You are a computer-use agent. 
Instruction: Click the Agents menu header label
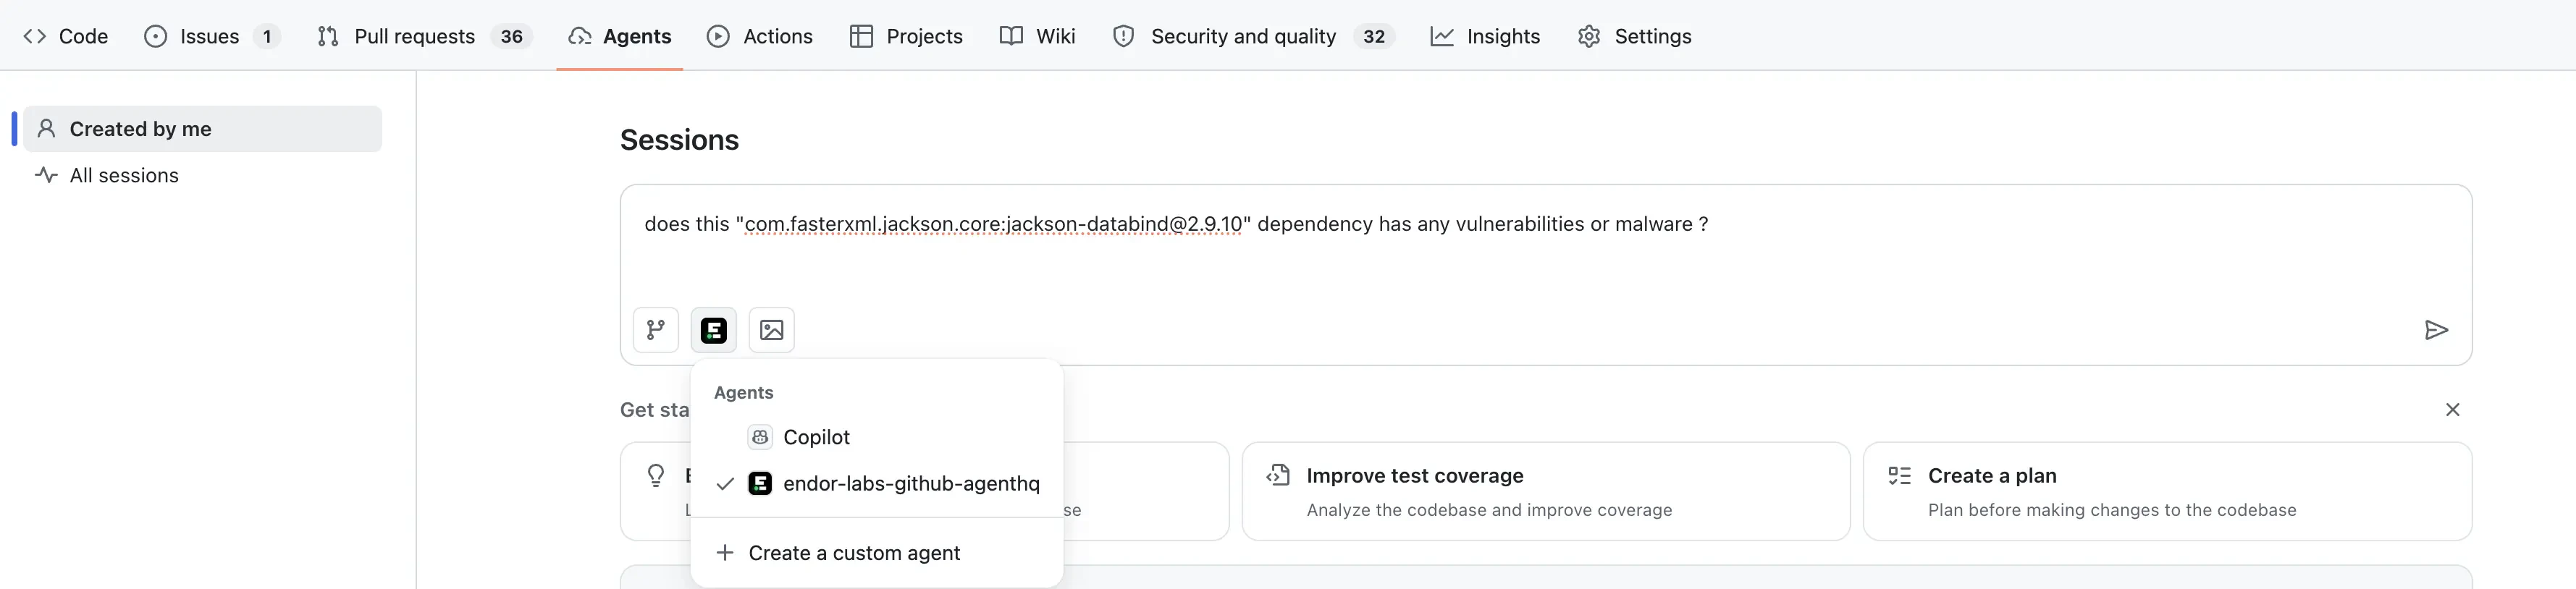[x=744, y=392]
